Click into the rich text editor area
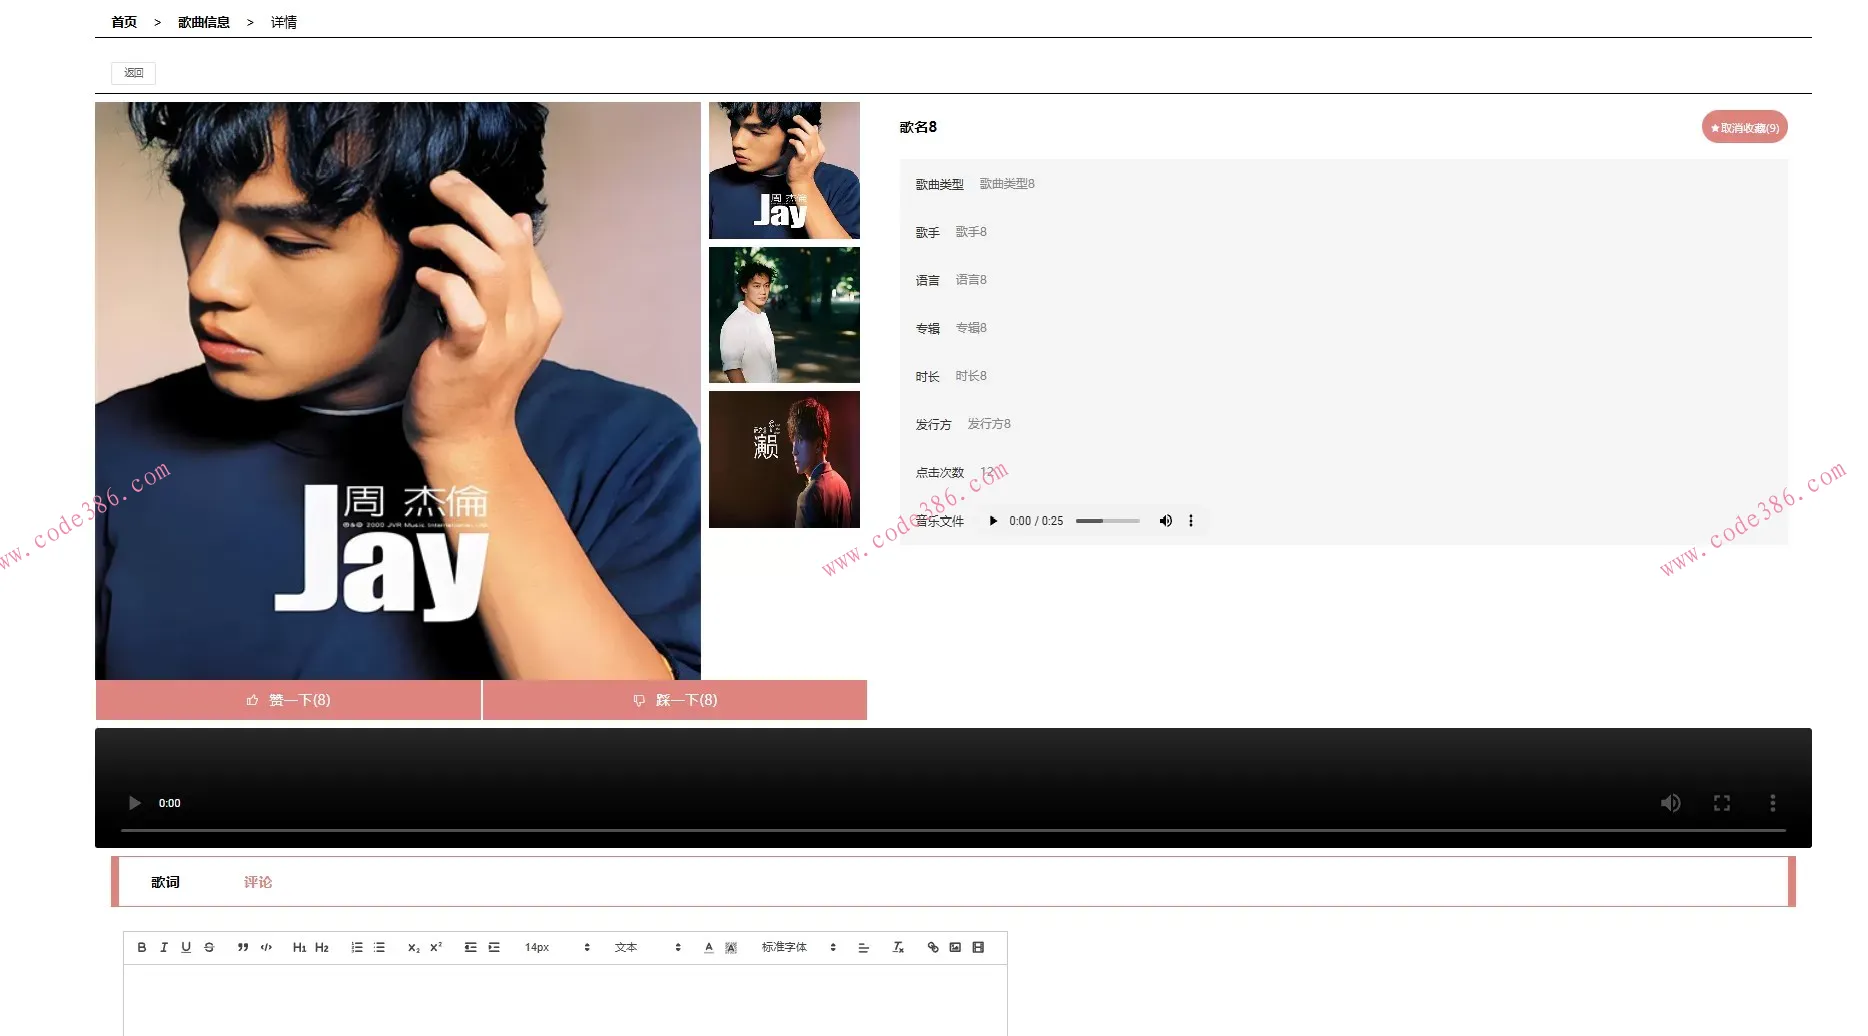Image resolution: width=1868 pixels, height=1036 pixels. (565, 1000)
